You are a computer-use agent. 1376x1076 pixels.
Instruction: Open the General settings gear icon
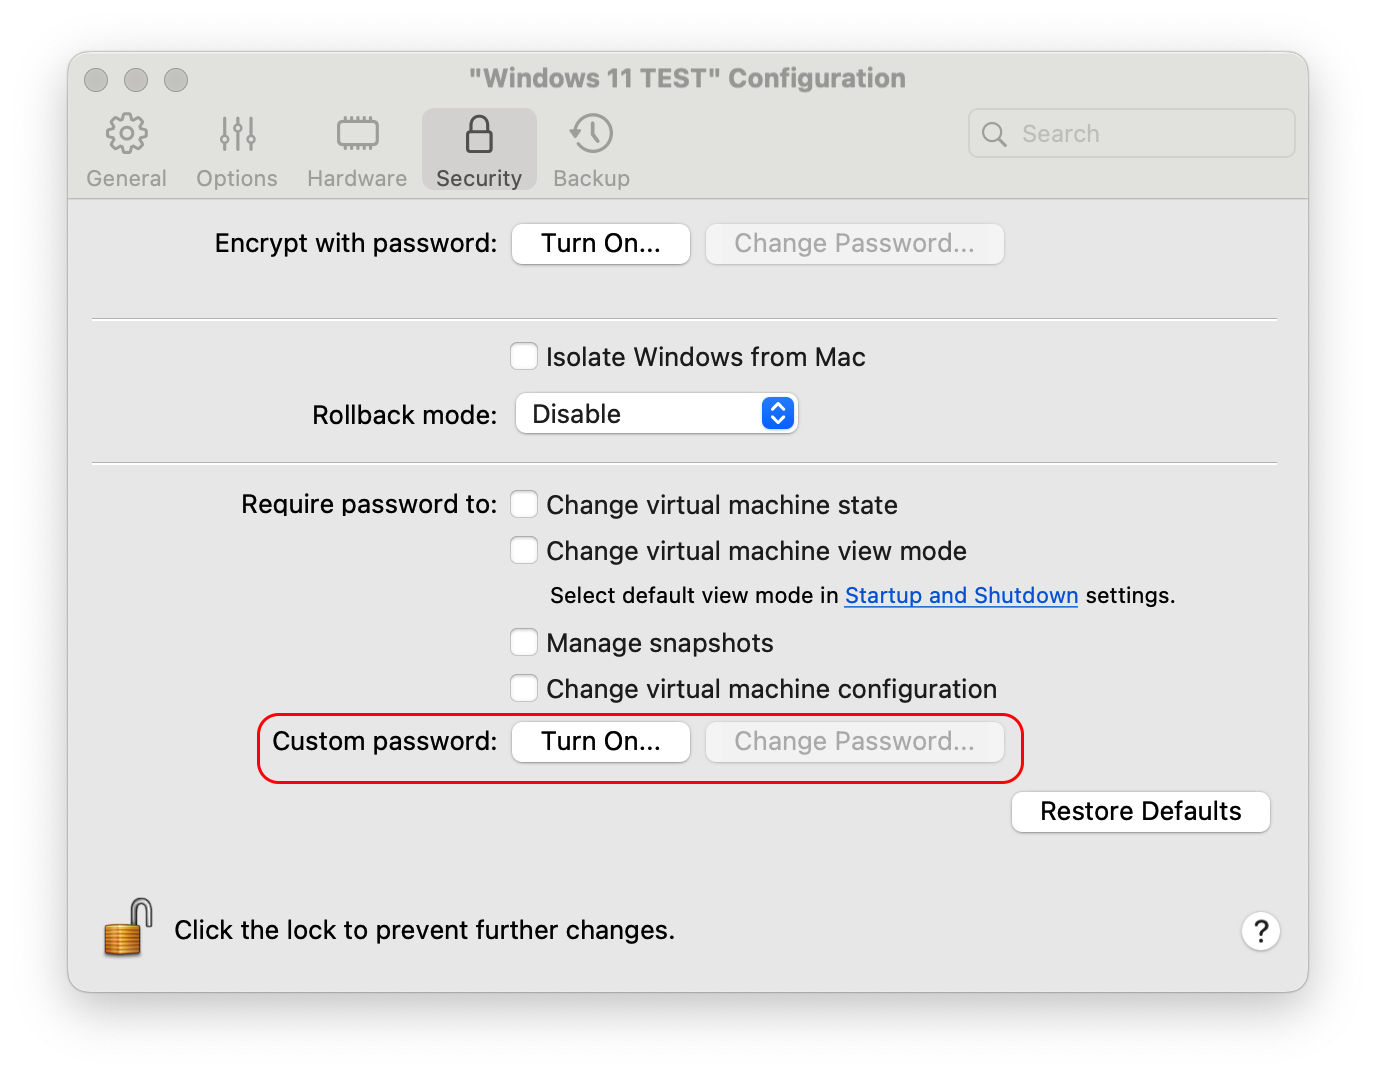(x=127, y=134)
